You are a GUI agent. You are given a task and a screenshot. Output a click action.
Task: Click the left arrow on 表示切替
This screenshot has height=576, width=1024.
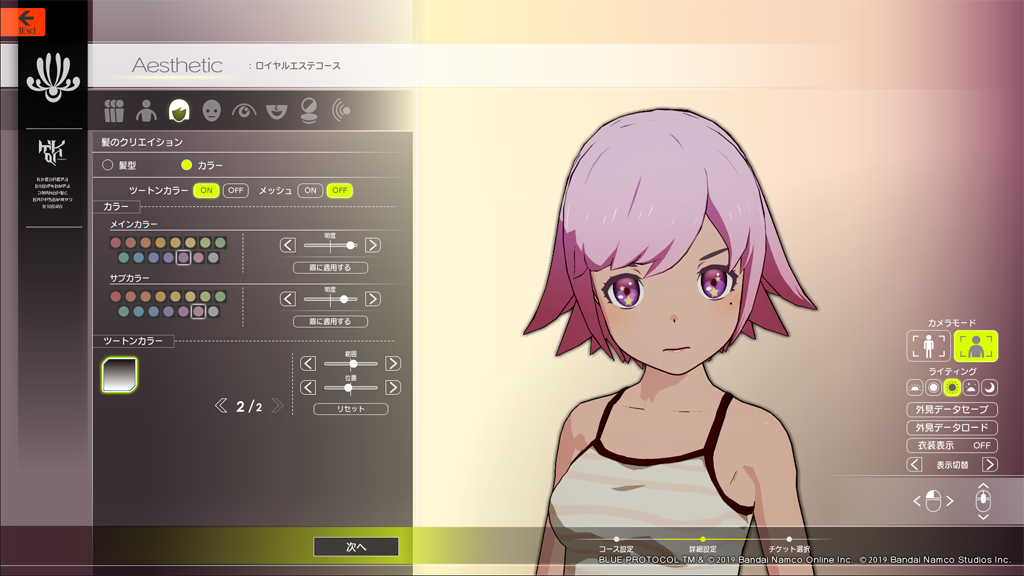(x=916, y=464)
